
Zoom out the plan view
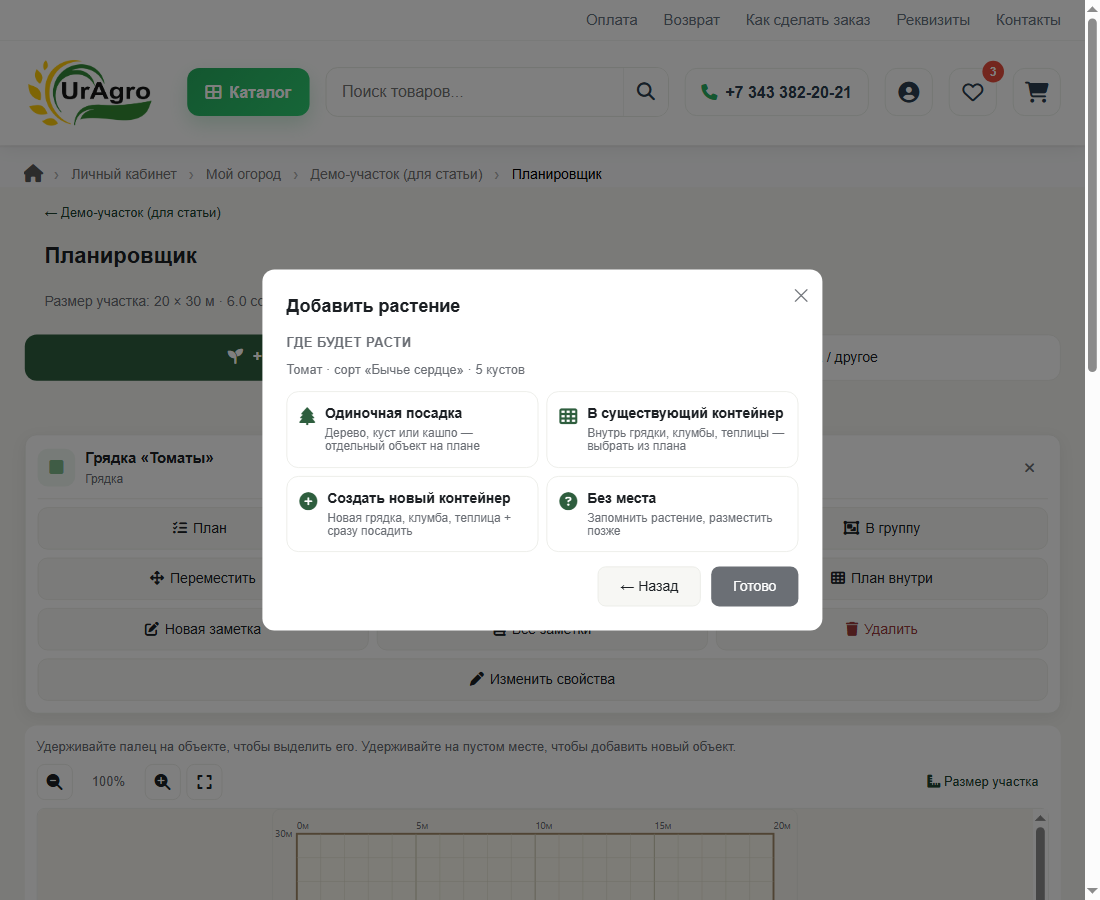click(x=55, y=781)
